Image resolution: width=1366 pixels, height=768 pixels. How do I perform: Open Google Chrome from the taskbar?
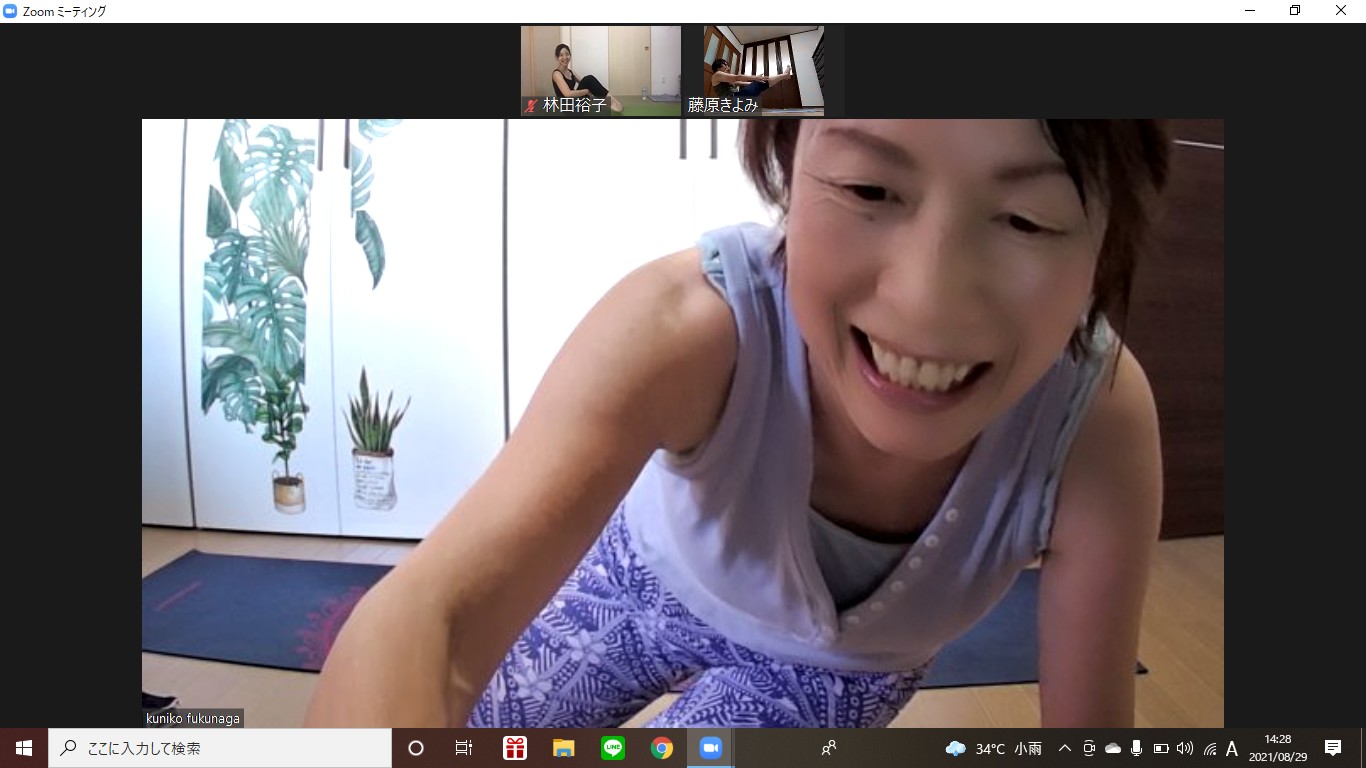[x=662, y=748]
